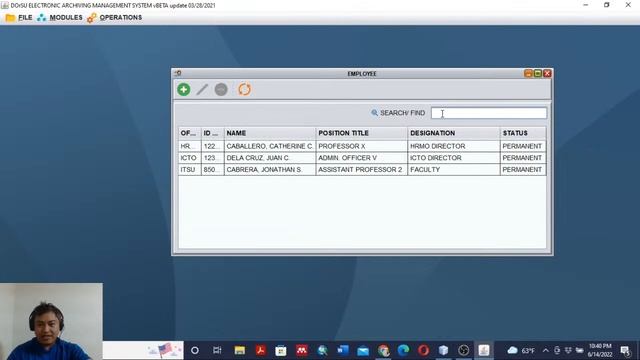Sort by the DESIGNATION column header
Viewport: 640px width, 360px height.
pos(454,133)
